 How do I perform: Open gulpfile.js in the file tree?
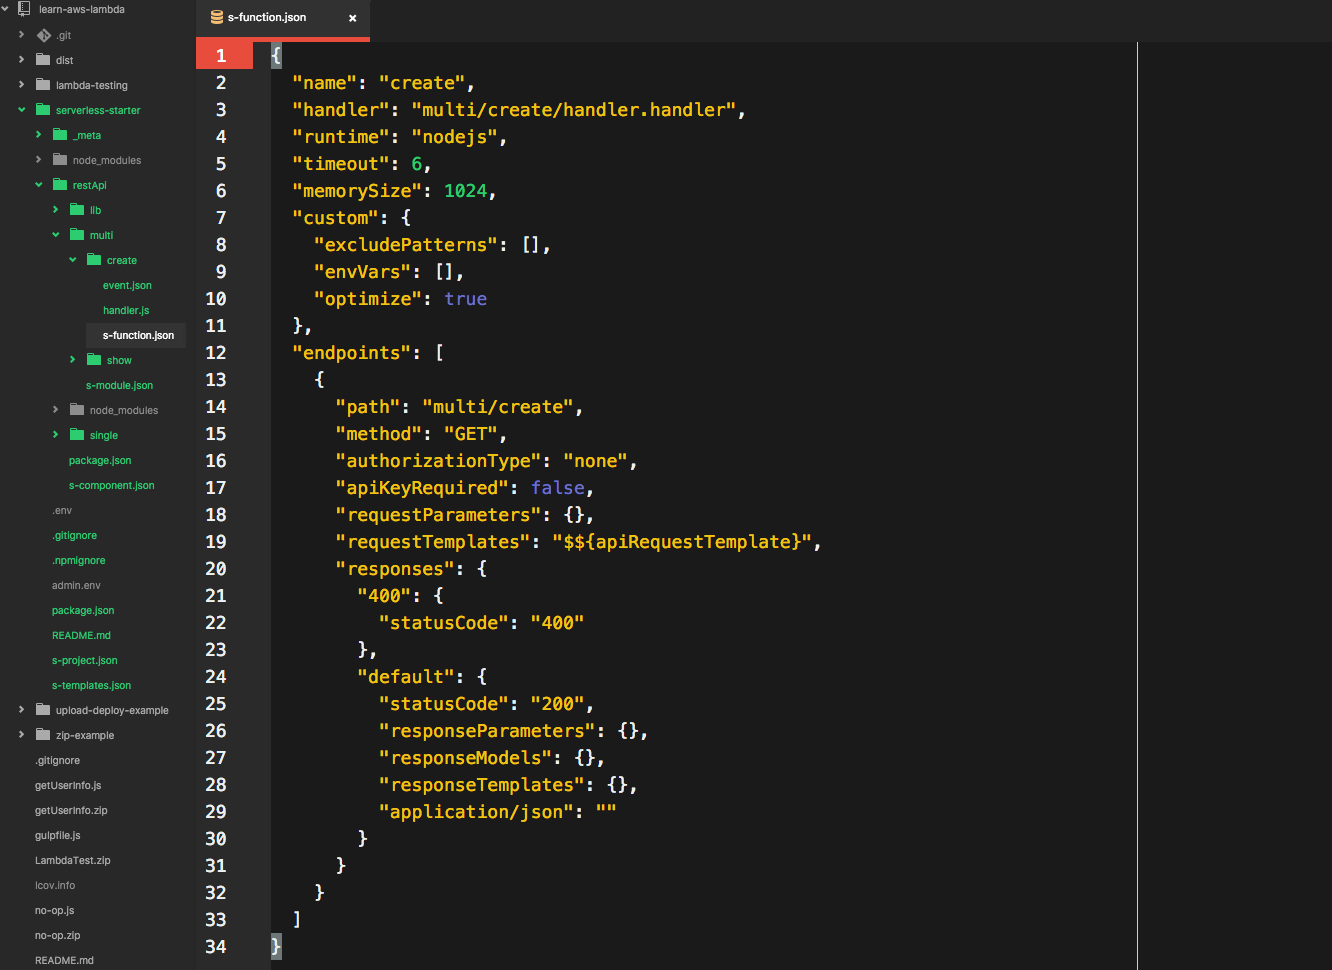click(58, 835)
